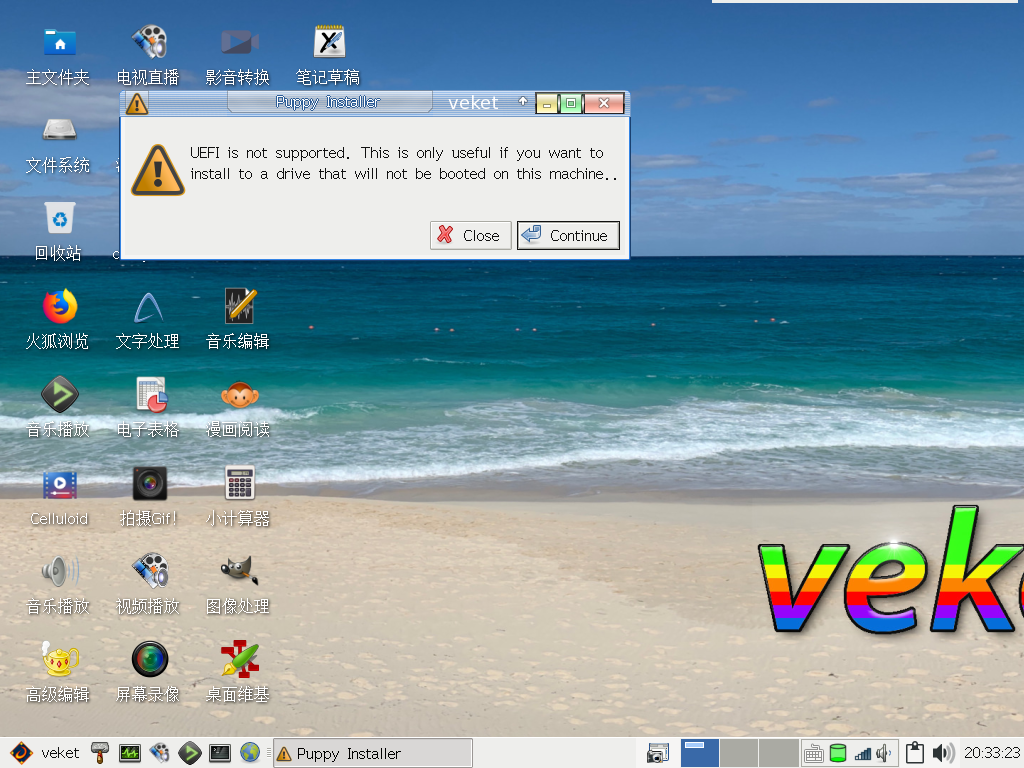
Task: Click the green storage cylinder tray icon
Action: [x=838, y=753]
